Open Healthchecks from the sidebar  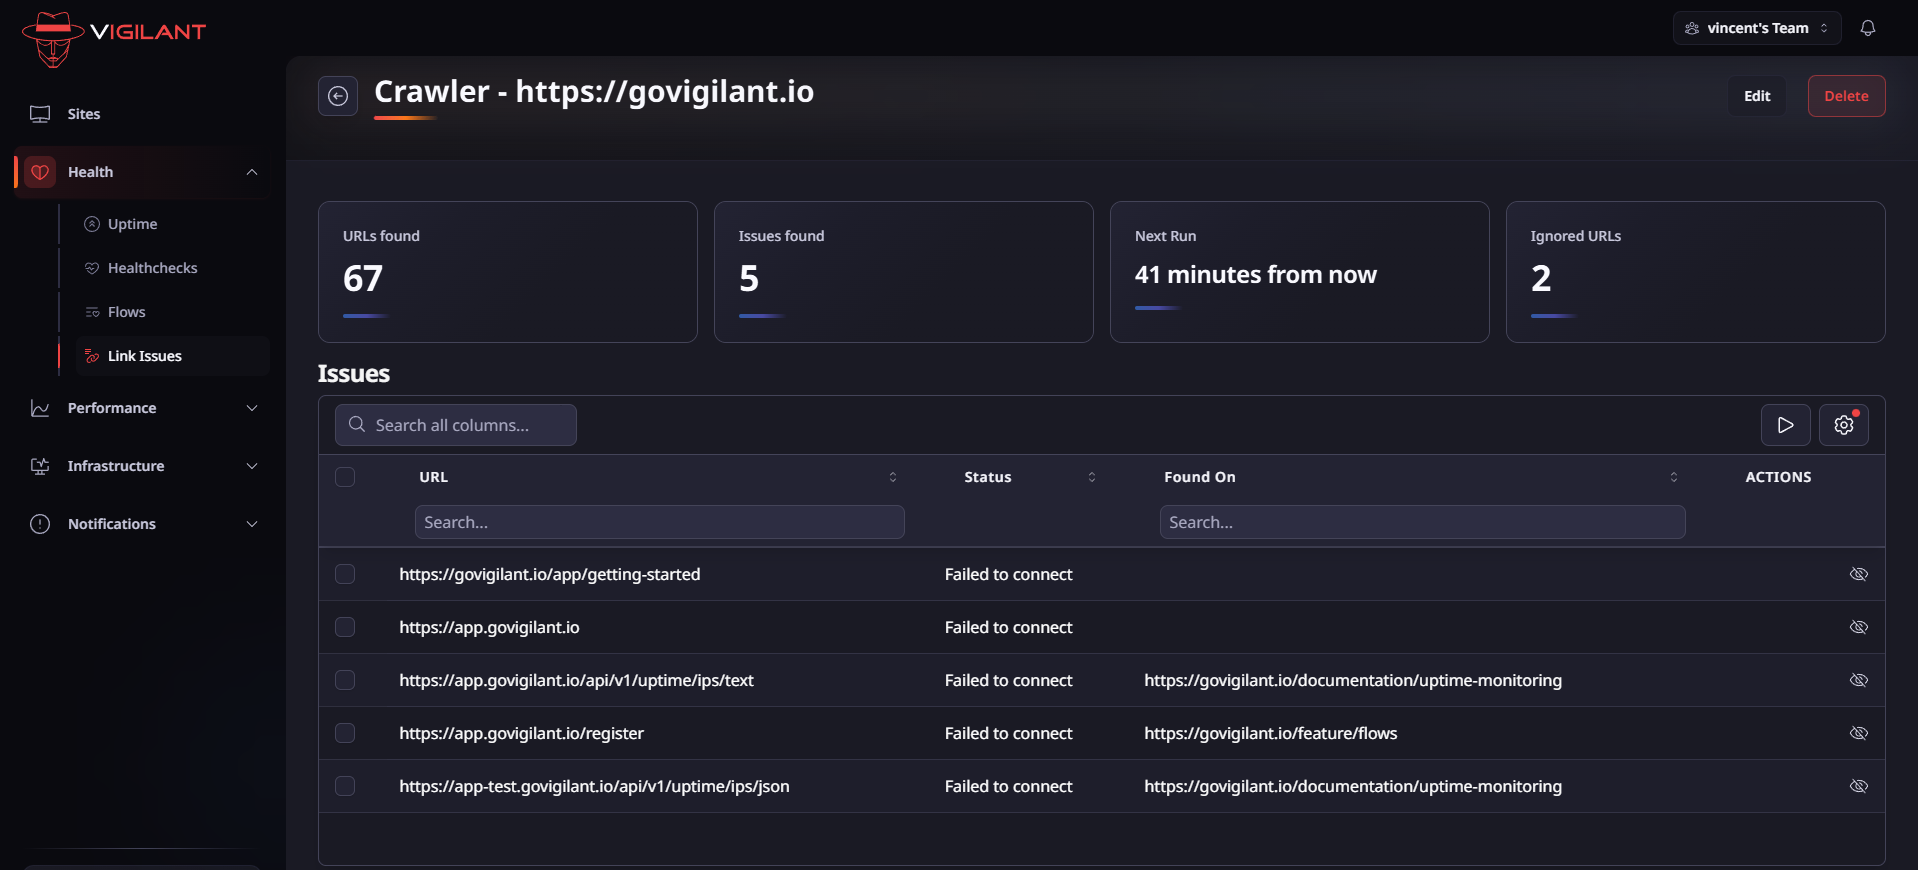click(x=152, y=268)
